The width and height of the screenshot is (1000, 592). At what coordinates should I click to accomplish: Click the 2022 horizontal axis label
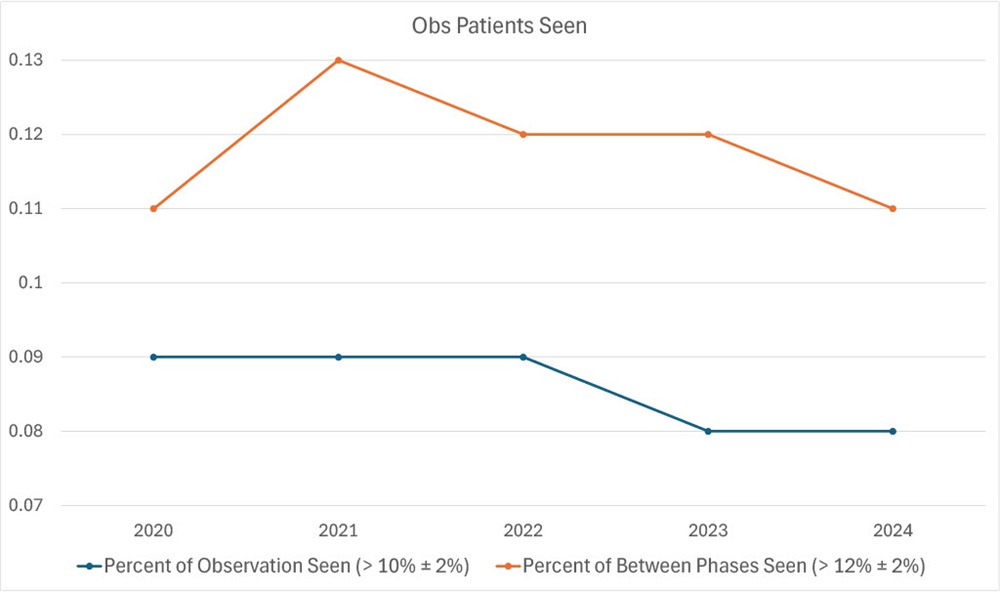coord(523,530)
